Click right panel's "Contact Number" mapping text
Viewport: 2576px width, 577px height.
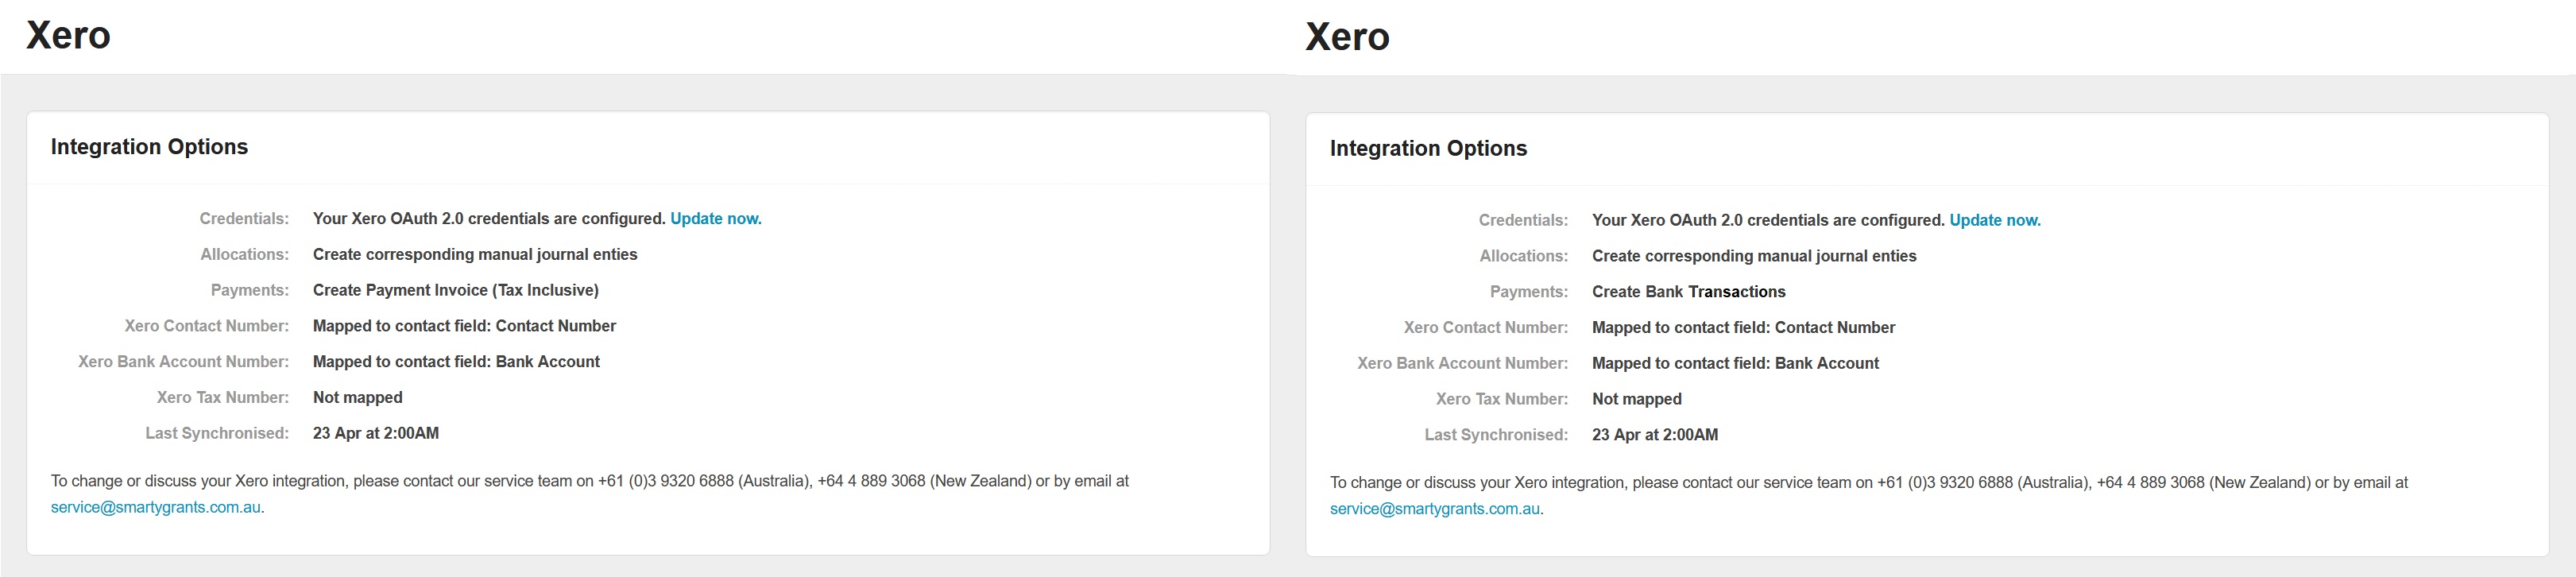[1743, 328]
